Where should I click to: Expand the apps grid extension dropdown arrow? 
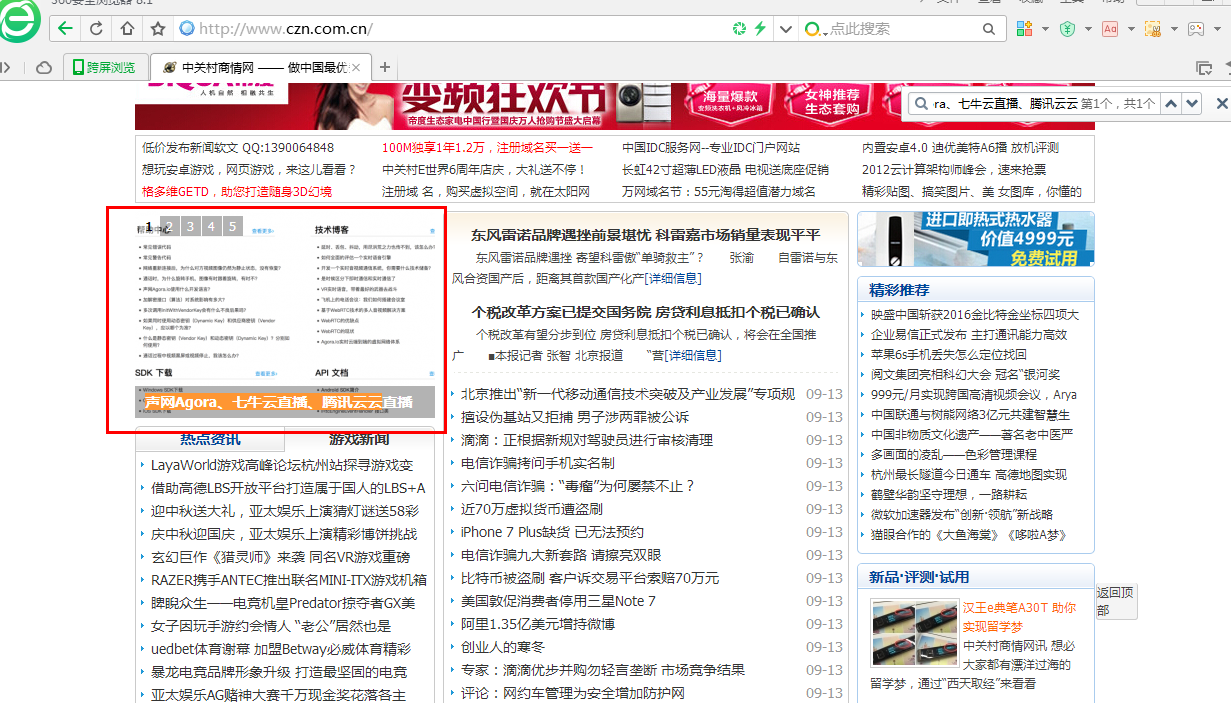tap(1043, 29)
